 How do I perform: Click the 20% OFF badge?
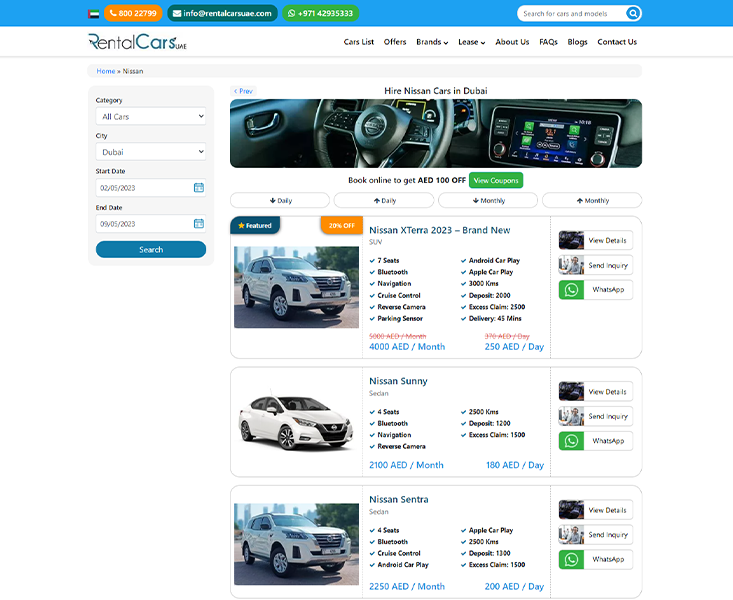pos(342,225)
